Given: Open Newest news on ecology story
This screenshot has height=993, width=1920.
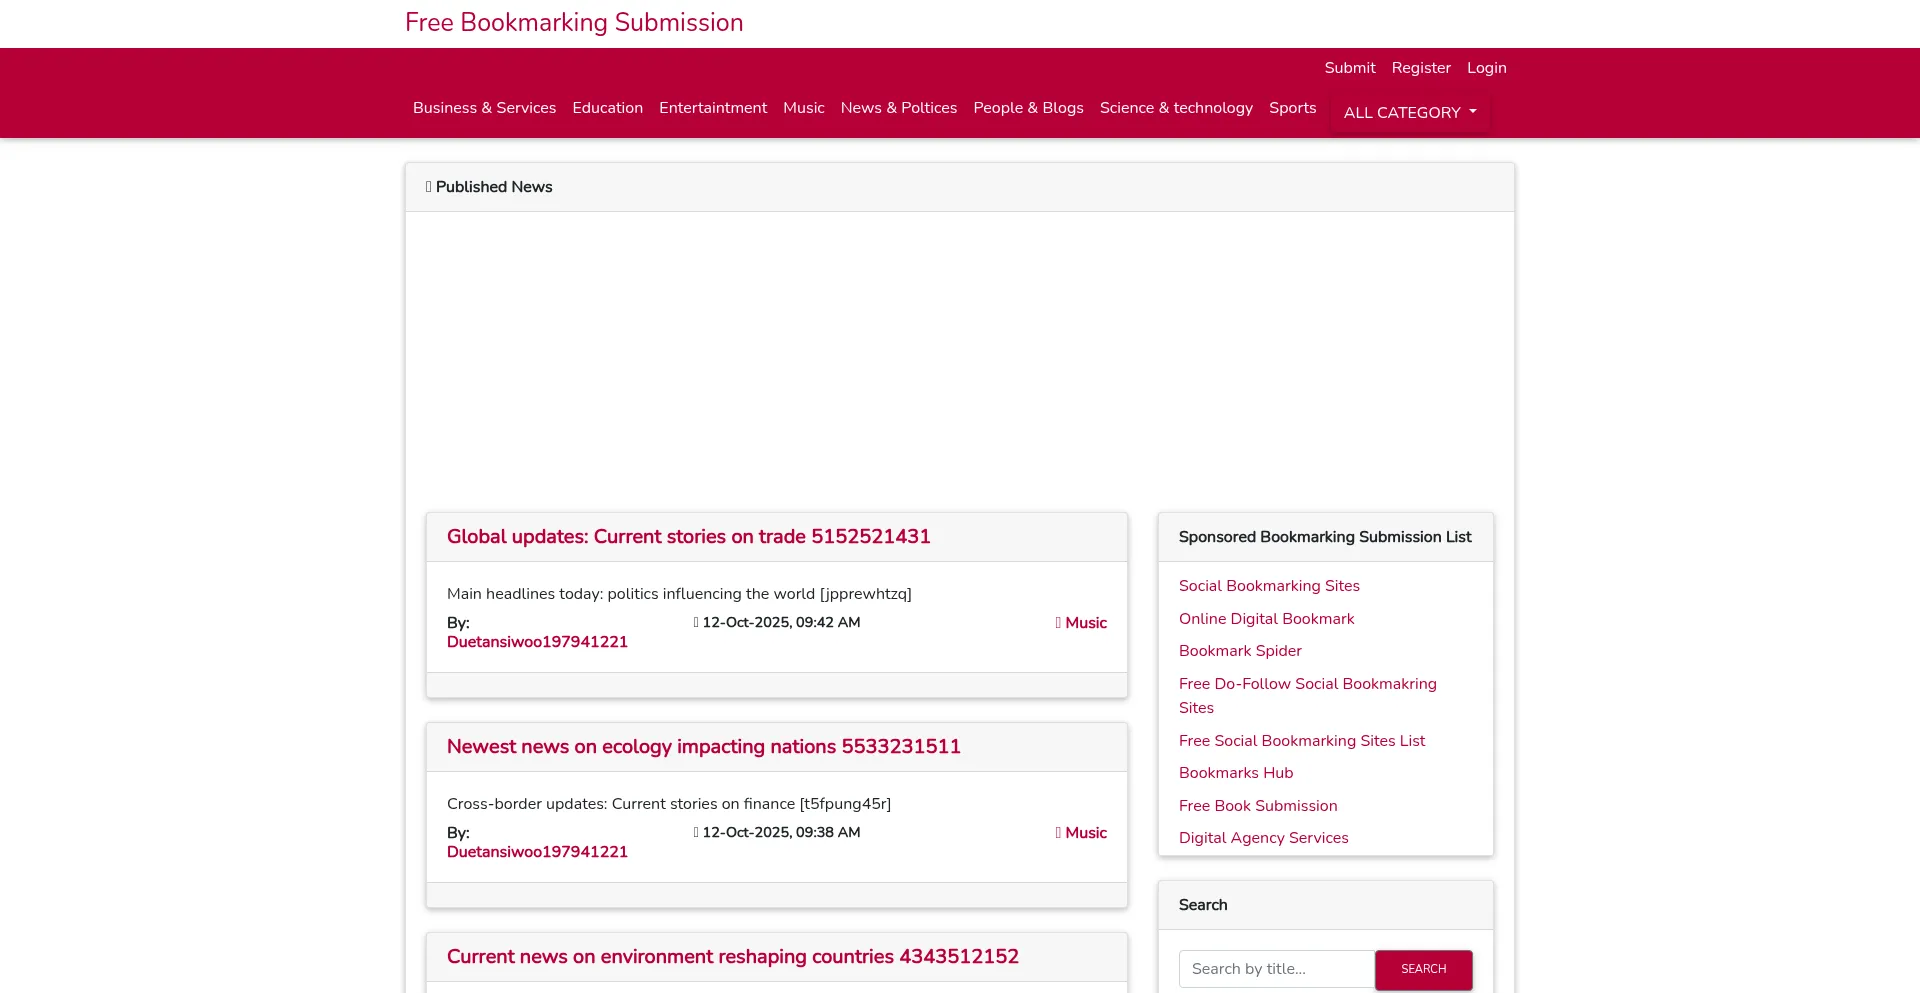Looking at the screenshot, I should [703, 747].
